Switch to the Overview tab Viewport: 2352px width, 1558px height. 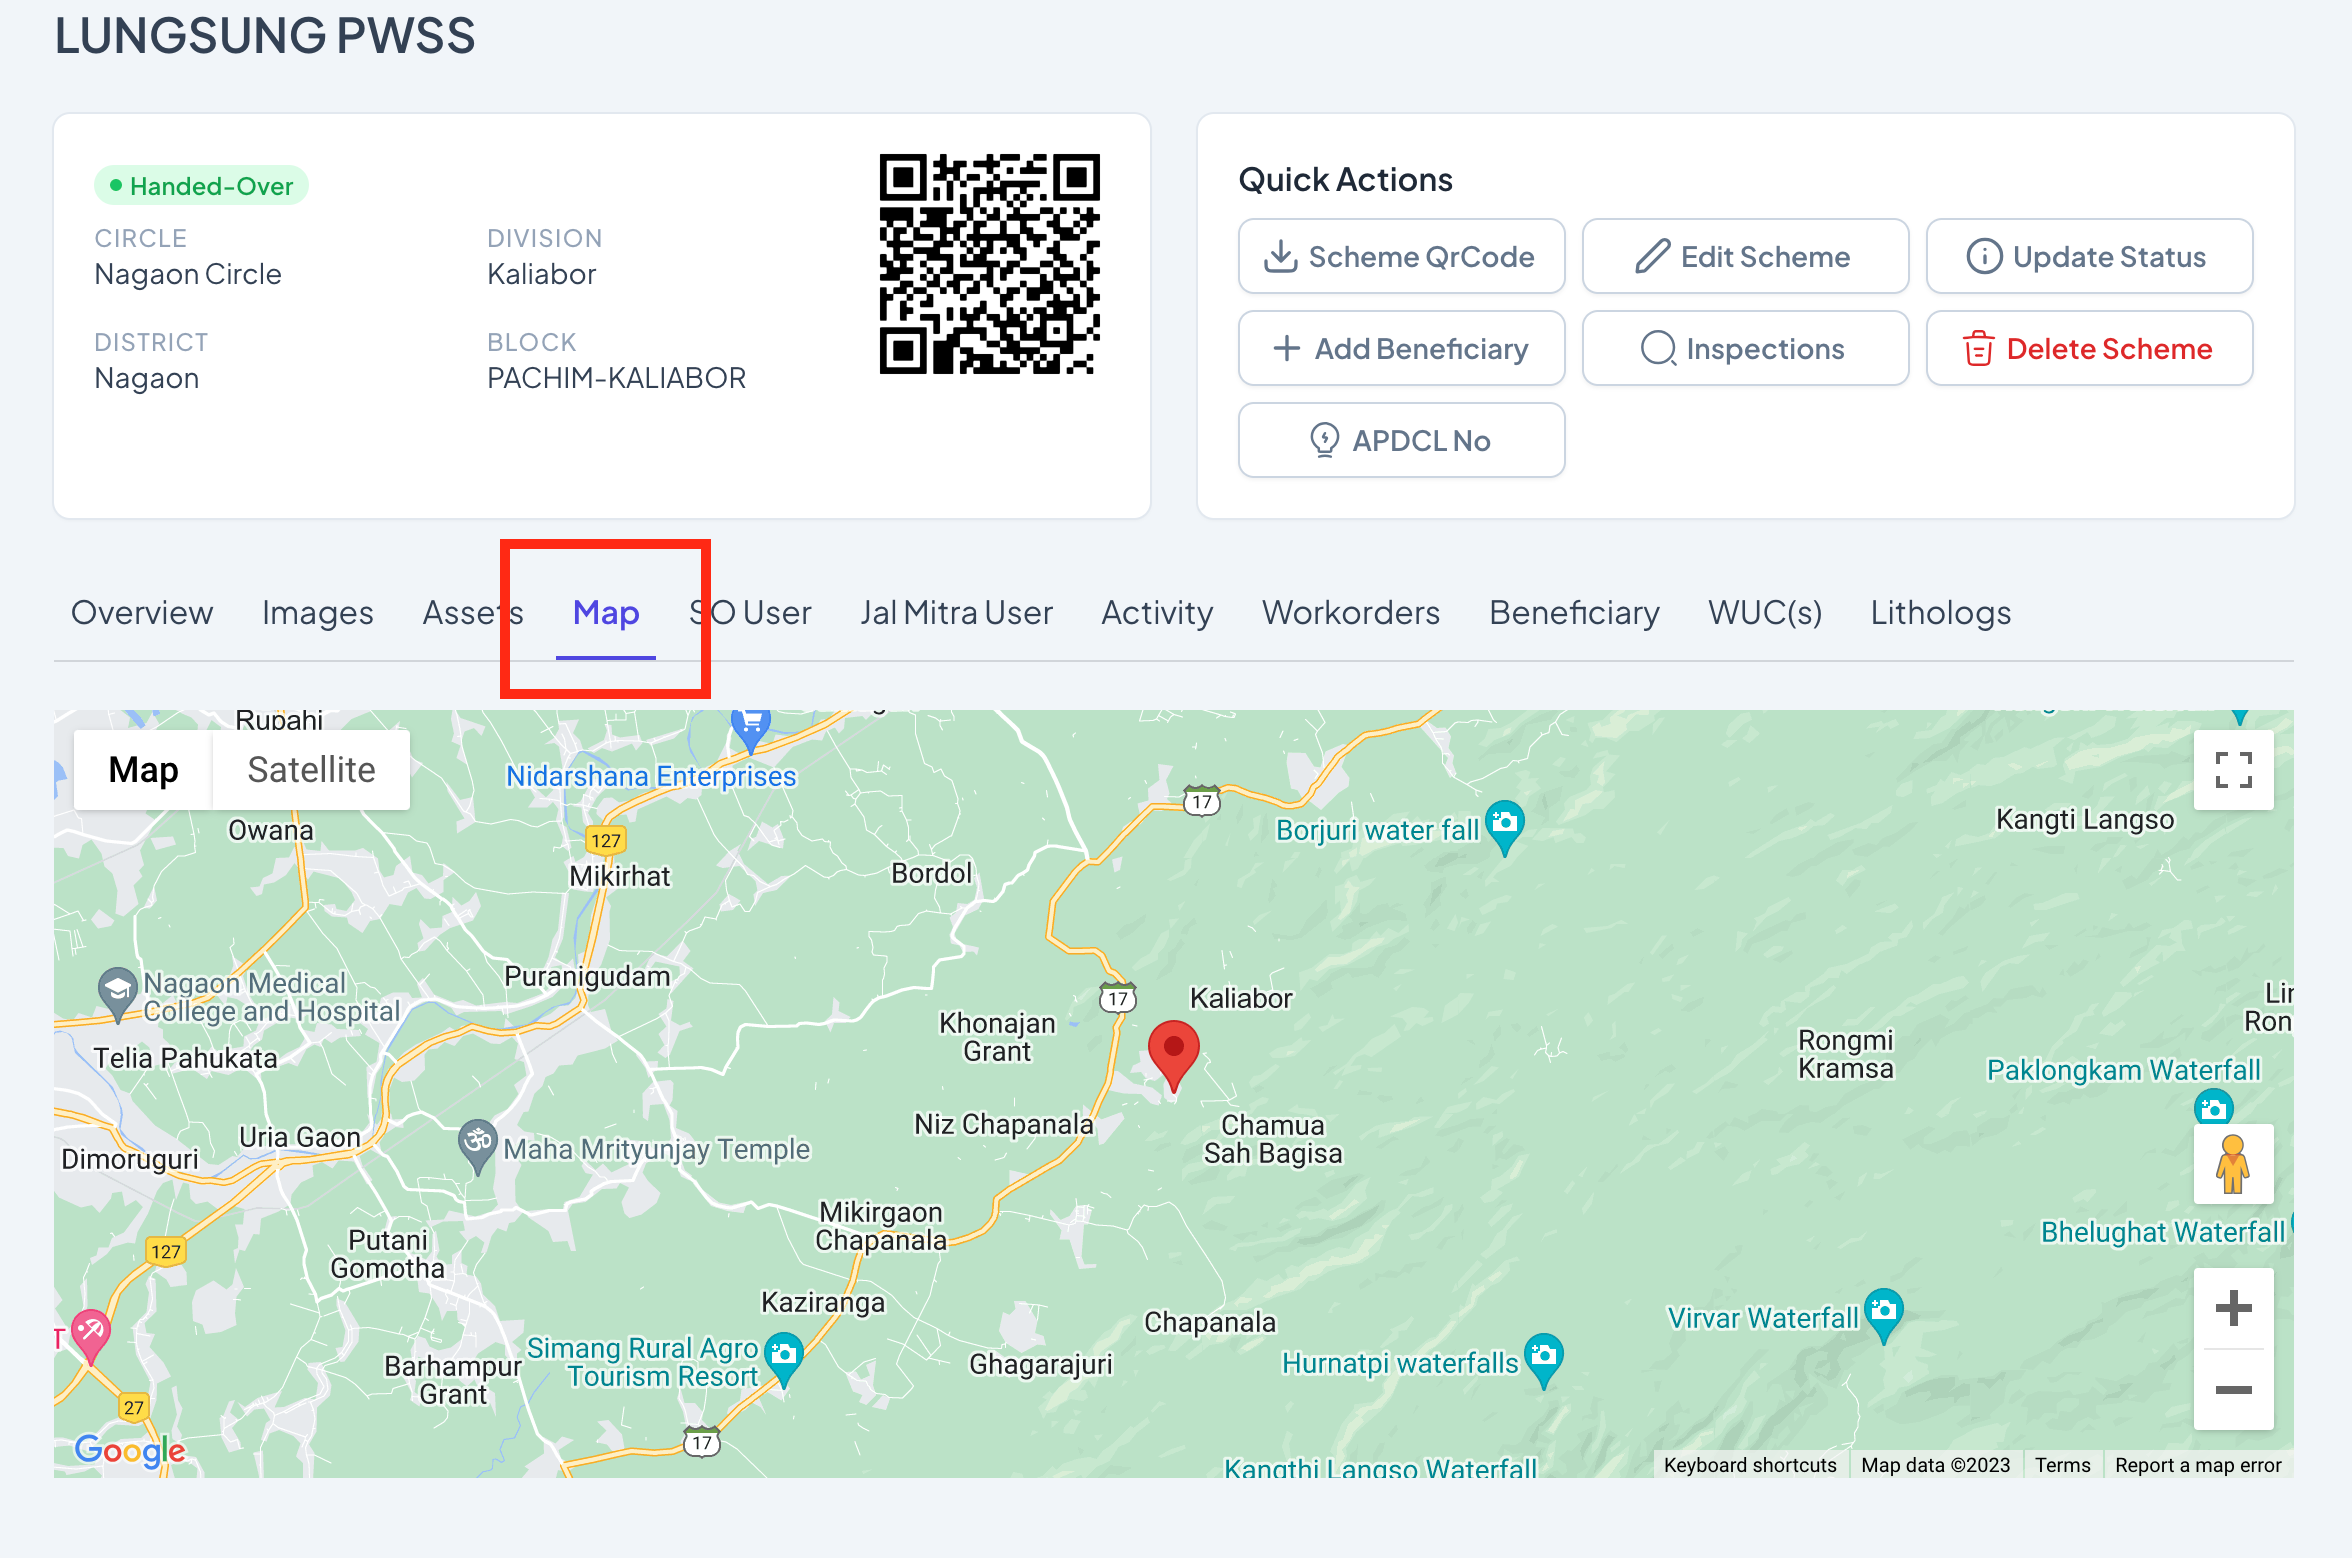point(142,612)
